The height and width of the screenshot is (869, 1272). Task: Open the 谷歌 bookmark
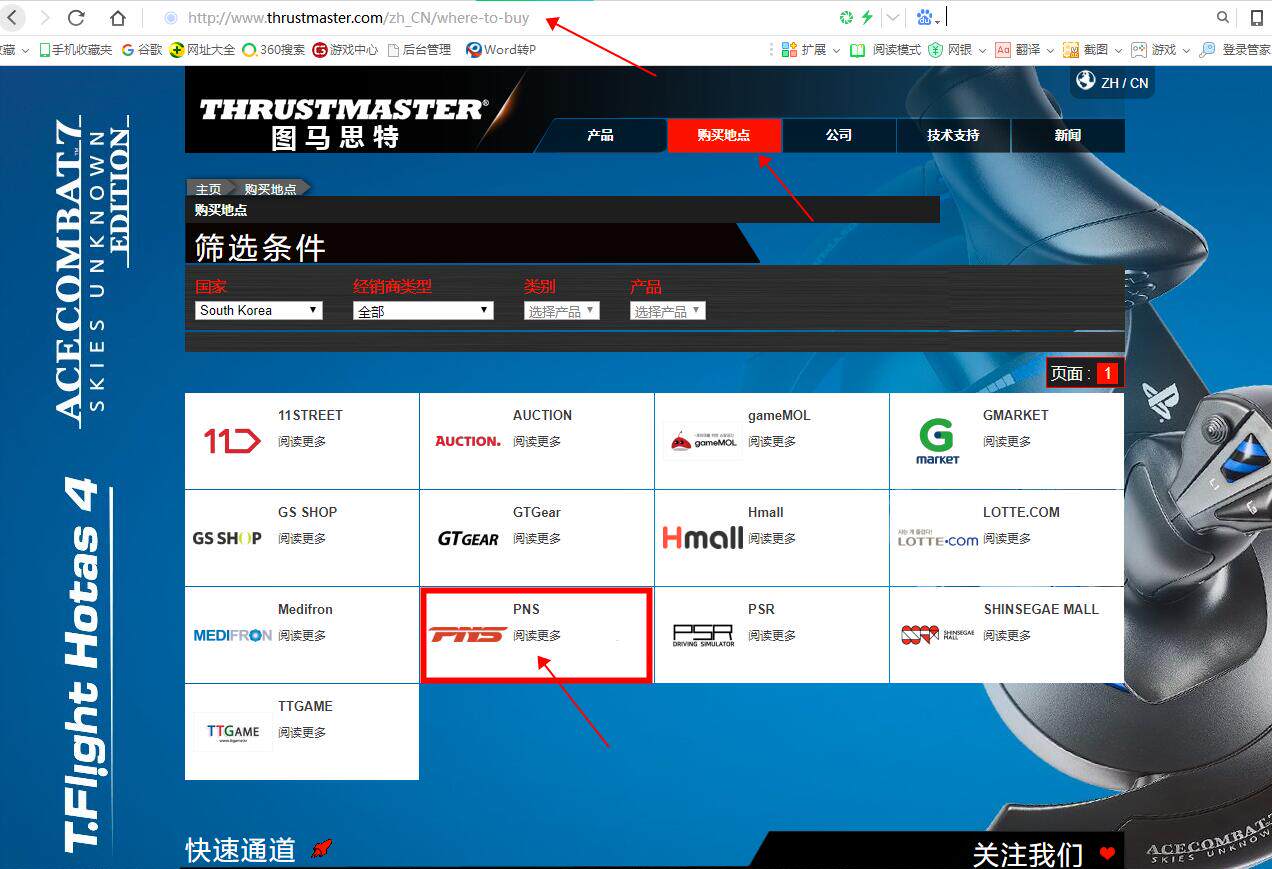pyautogui.click(x=141, y=49)
